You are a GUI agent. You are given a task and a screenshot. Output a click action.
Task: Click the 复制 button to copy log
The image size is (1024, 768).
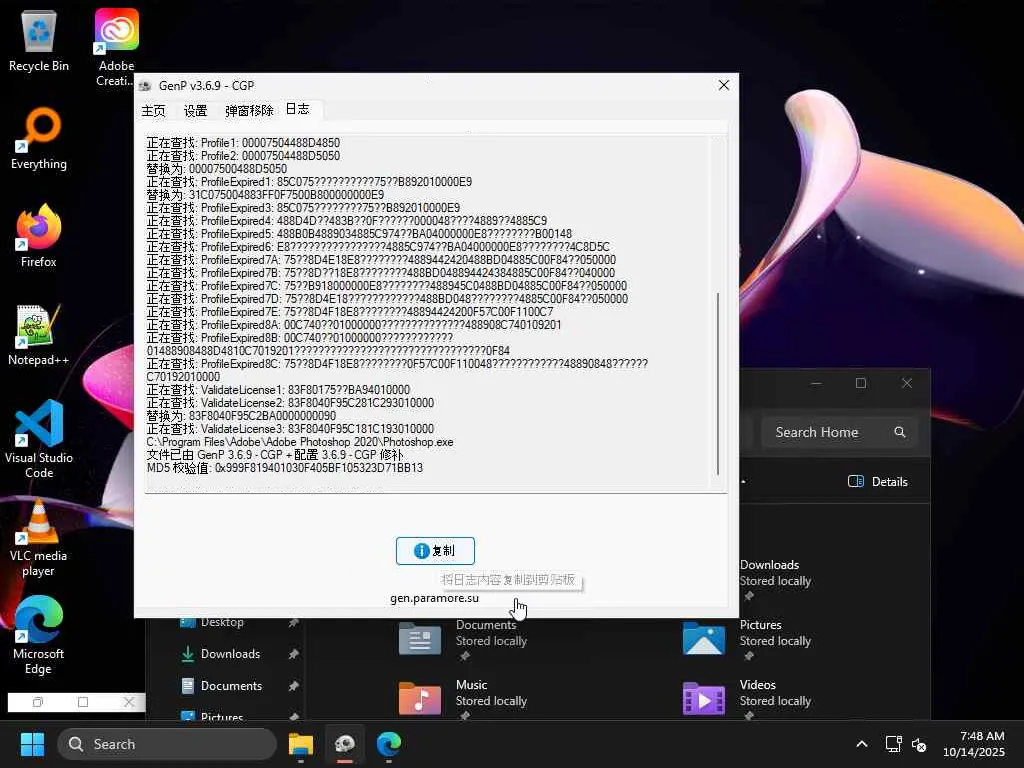[435, 551]
